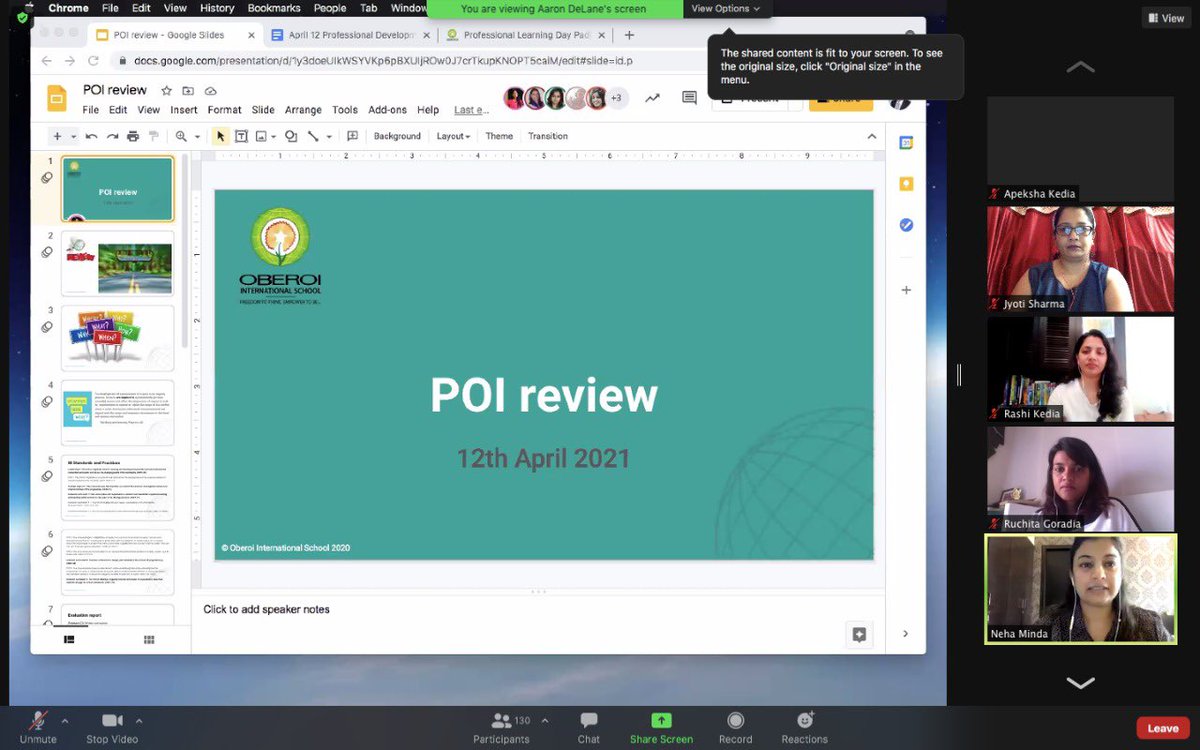Toggle Share Screen in Zoom
The height and width of the screenshot is (750, 1200).
coord(660,727)
